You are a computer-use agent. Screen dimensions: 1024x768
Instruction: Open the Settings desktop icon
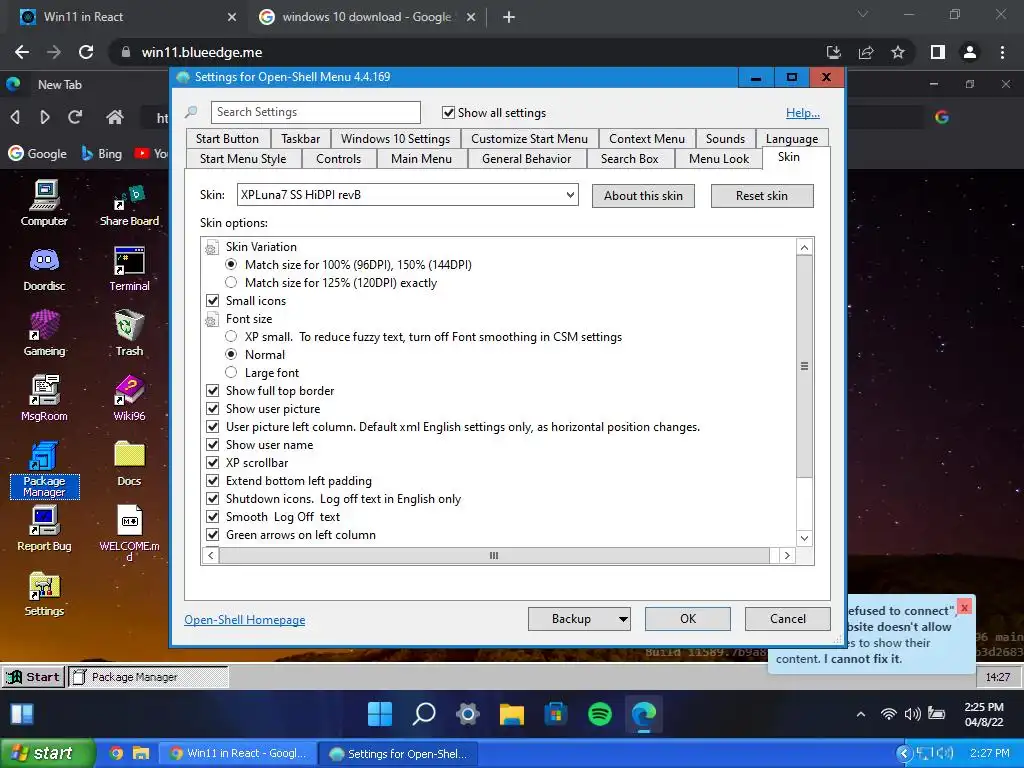click(44, 594)
